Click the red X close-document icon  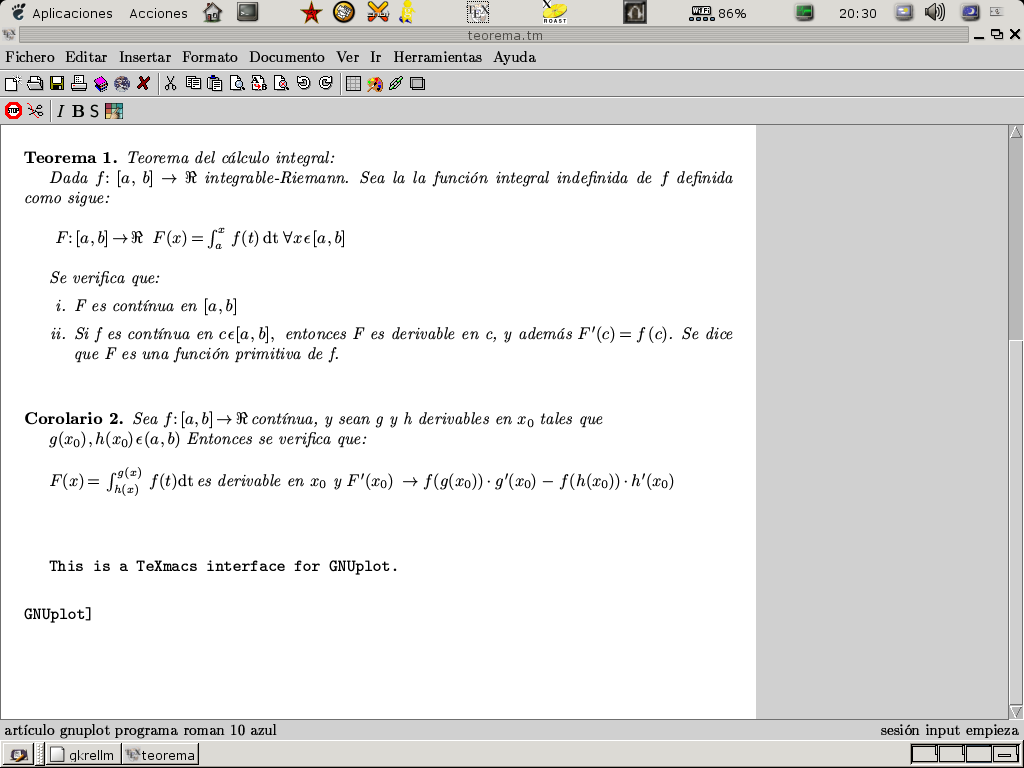pos(144,84)
